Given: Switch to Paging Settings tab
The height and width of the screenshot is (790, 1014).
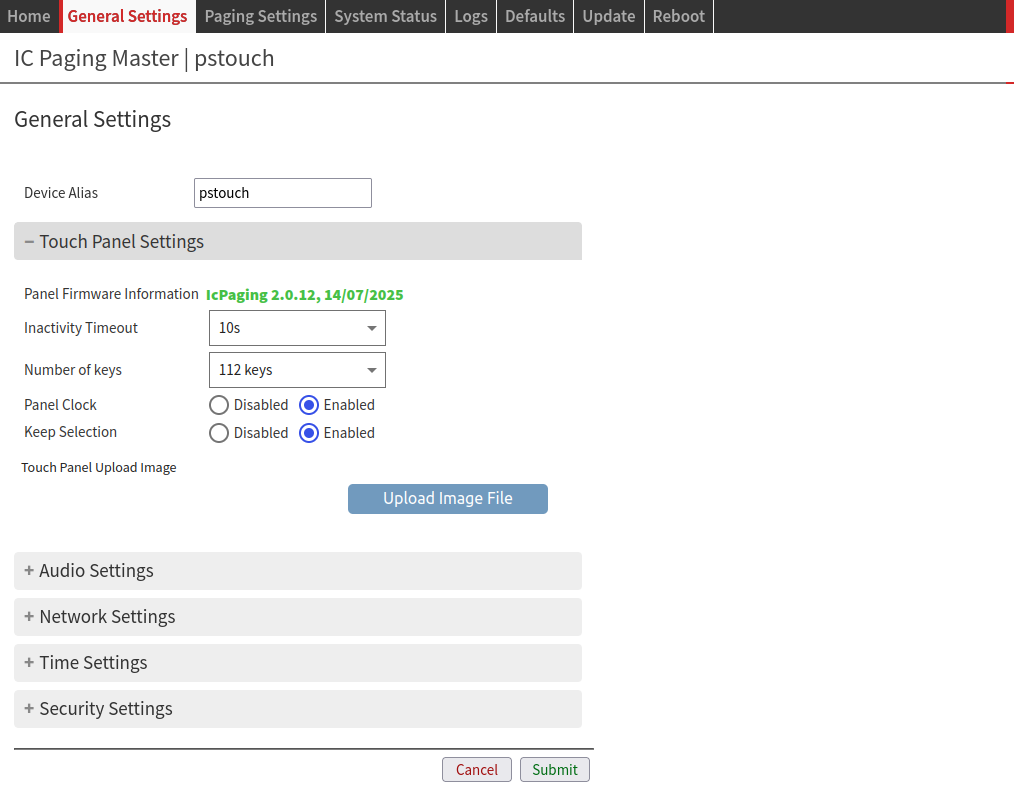Looking at the screenshot, I should click(x=260, y=16).
